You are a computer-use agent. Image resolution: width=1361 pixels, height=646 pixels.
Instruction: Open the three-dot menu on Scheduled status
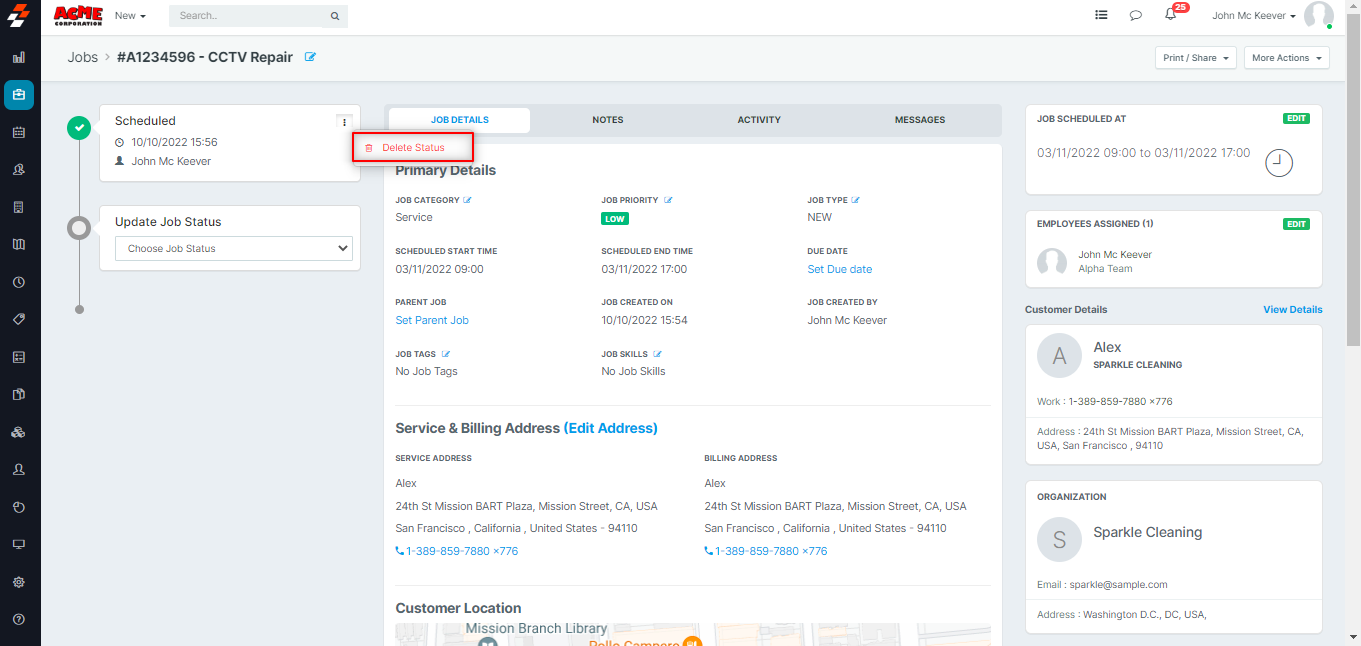(x=344, y=122)
